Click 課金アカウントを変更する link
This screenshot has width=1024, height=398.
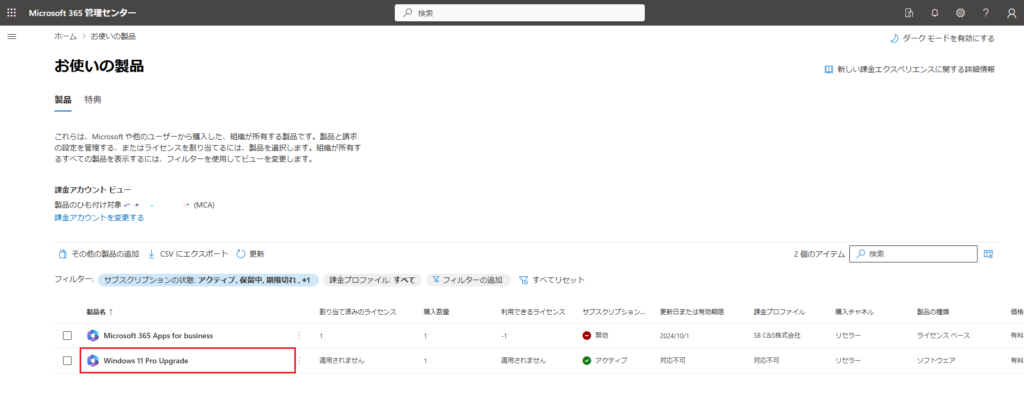point(99,218)
